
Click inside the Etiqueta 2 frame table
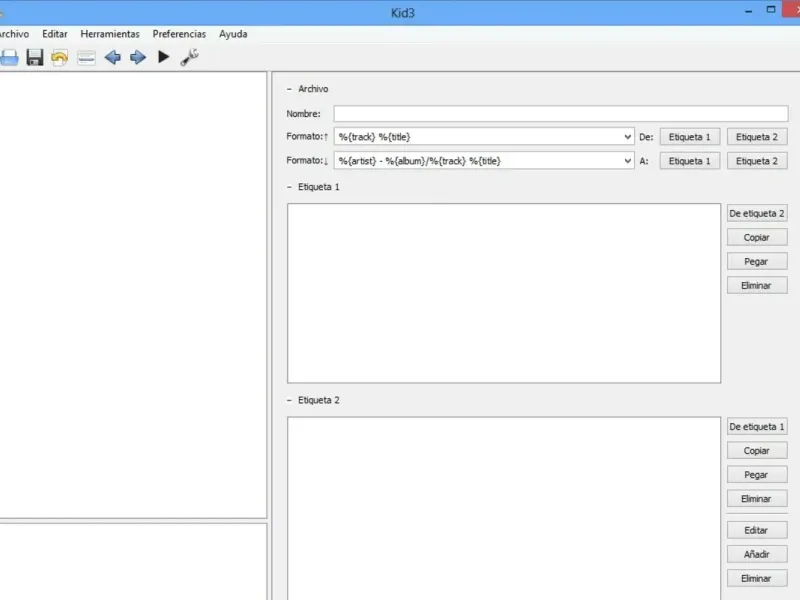pyautogui.click(x=504, y=508)
